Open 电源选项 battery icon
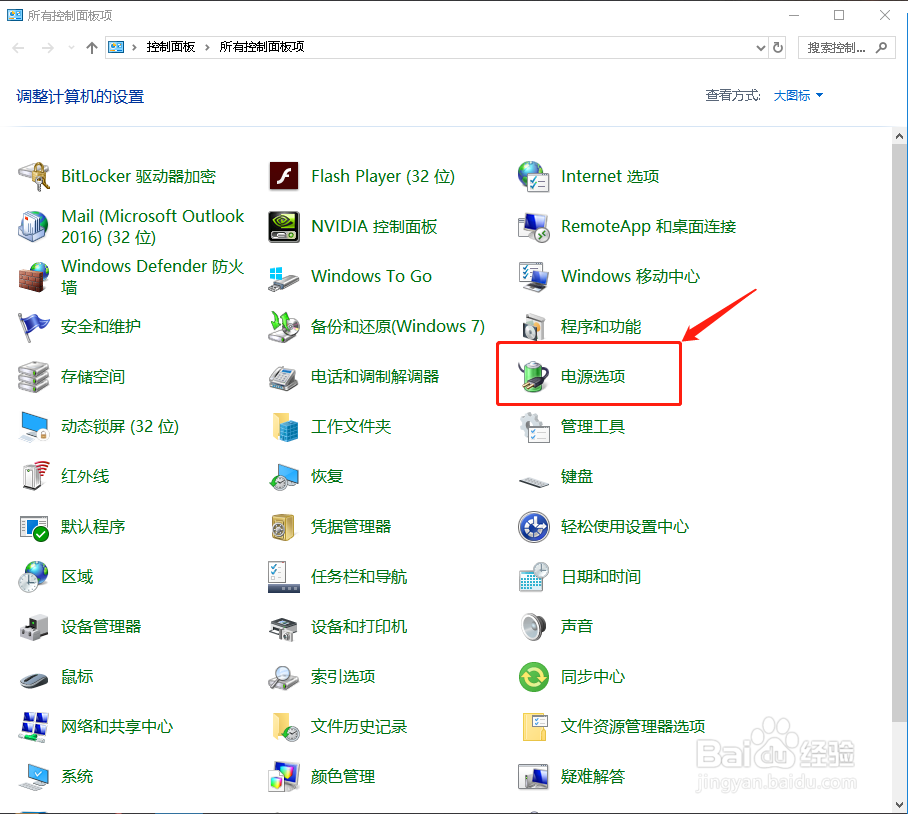The image size is (908, 814). click(533, 376)
